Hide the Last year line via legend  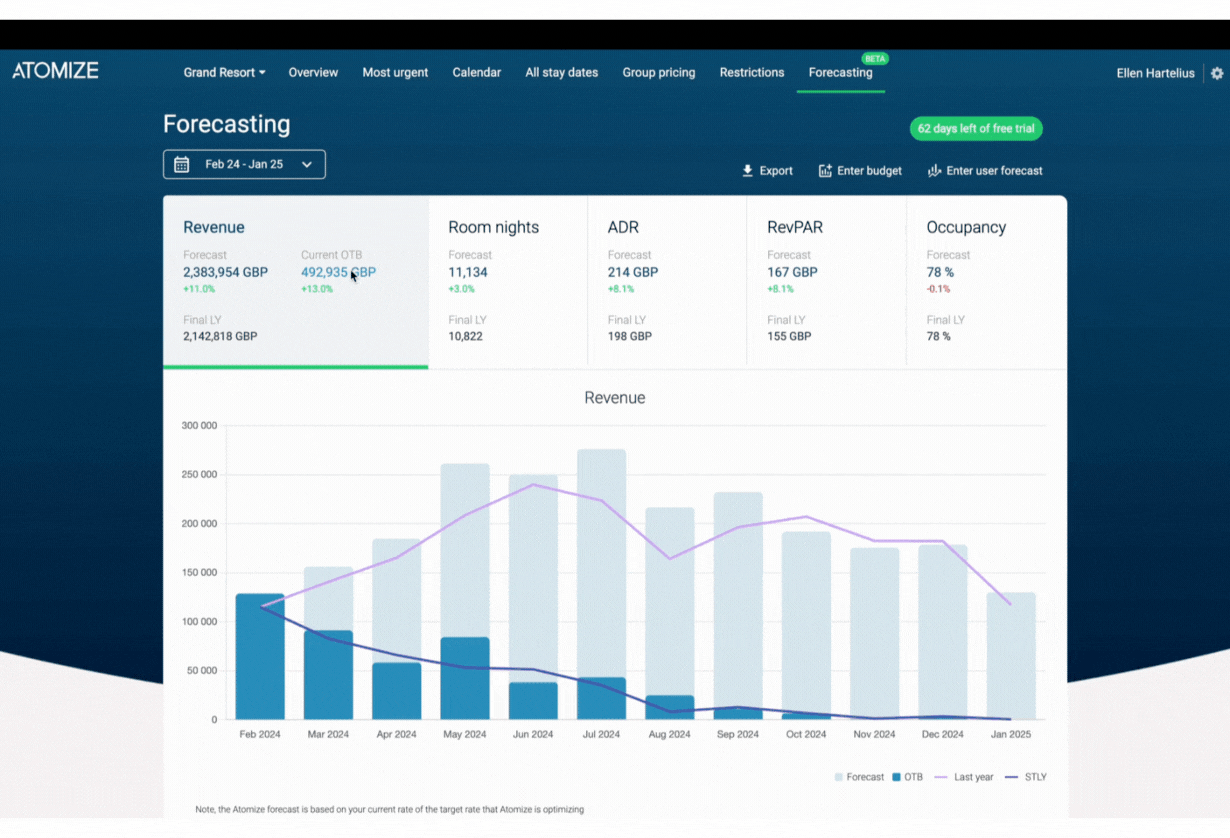tap(963, 777)
